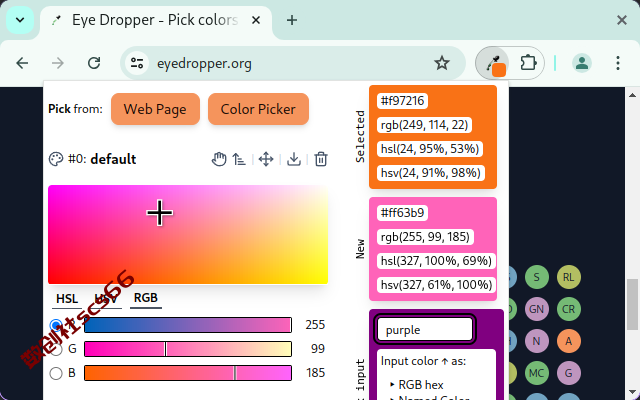Click the green CR circle avatar

pyautogui.click(x=569, y=309)
